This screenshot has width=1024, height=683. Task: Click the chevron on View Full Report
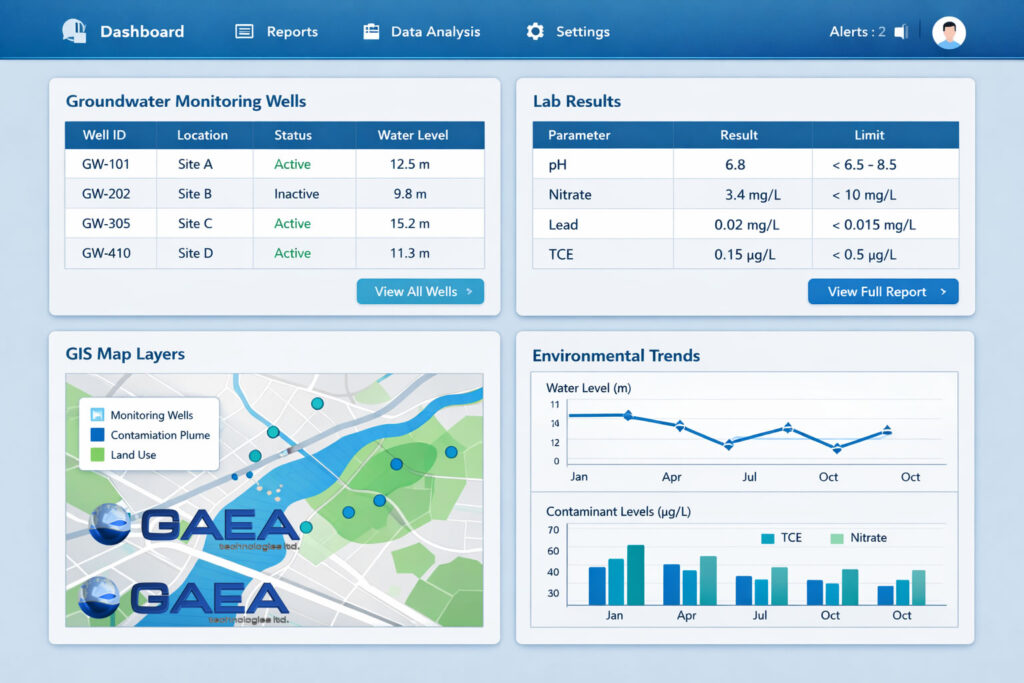tap(943, 291)
